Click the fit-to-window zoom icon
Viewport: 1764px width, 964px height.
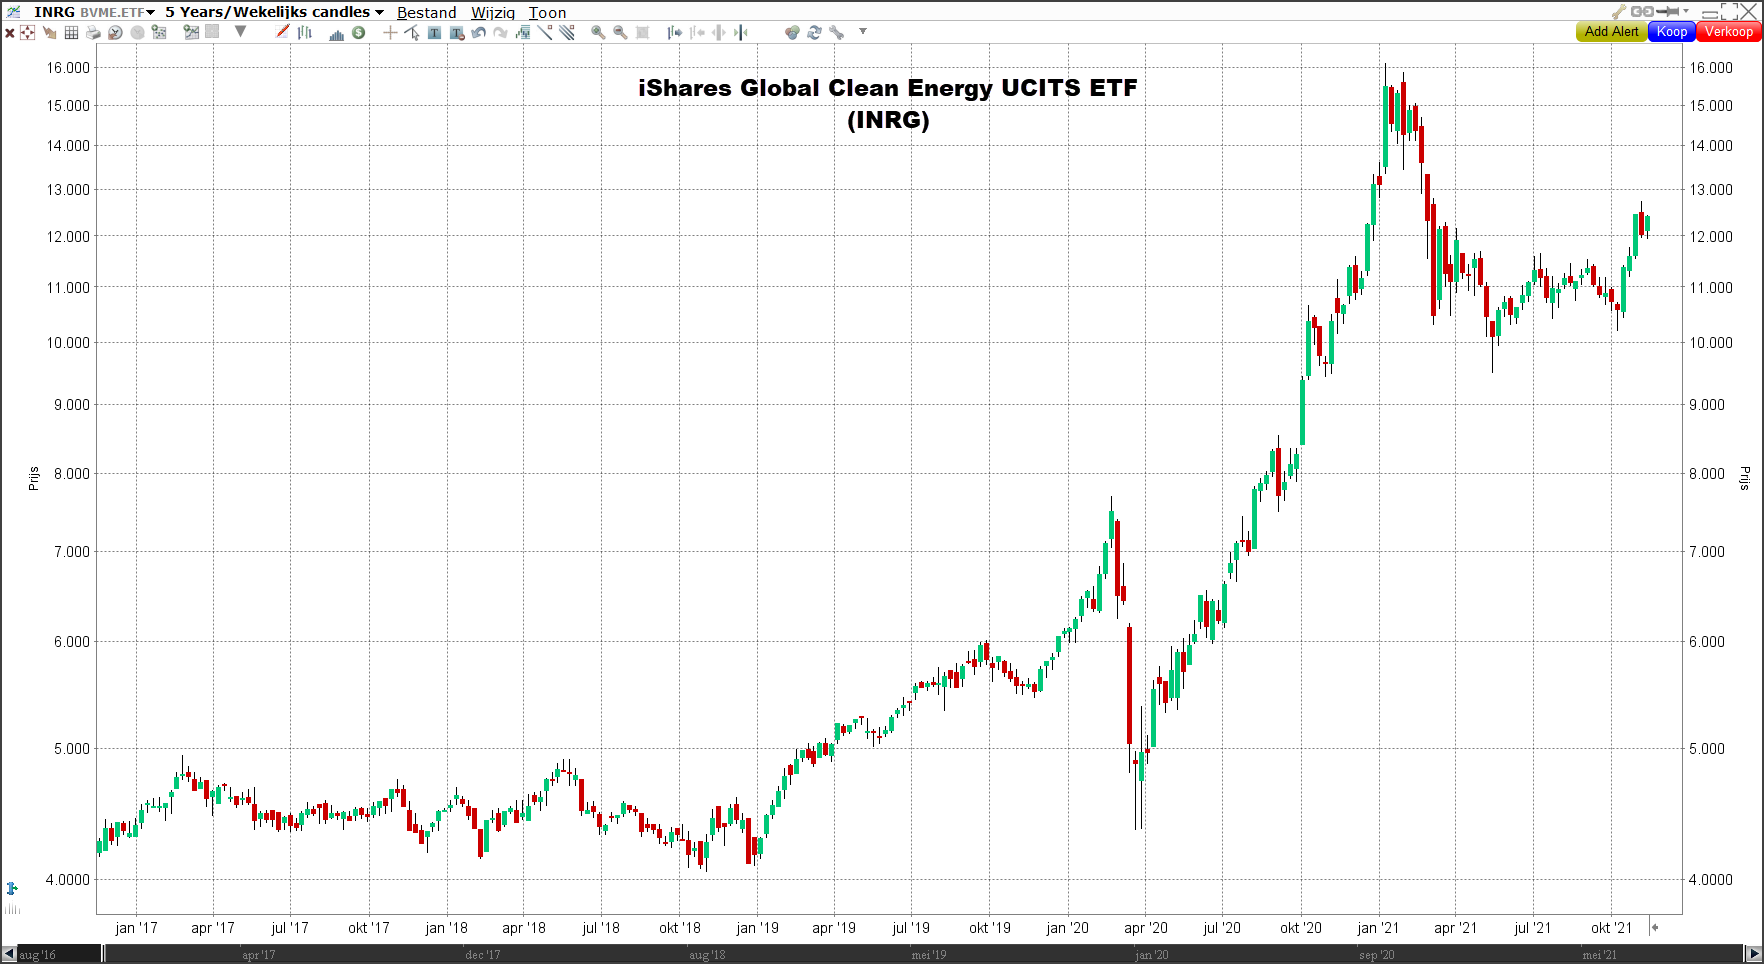(642, 33)
